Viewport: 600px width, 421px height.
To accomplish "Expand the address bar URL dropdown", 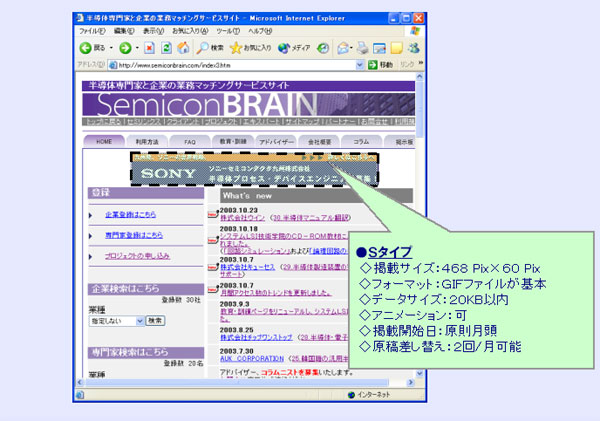I will pyautogui.click(x=360, y=65).
